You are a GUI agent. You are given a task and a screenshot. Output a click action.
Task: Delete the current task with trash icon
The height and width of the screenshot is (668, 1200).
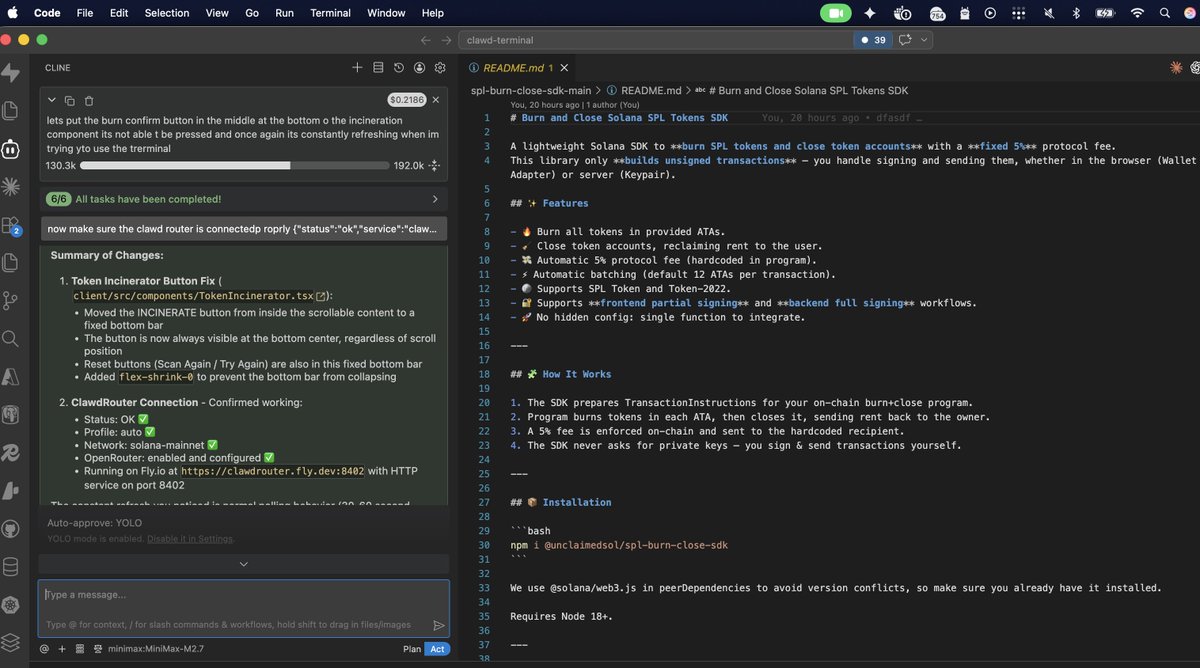click(x=89, y=101)
